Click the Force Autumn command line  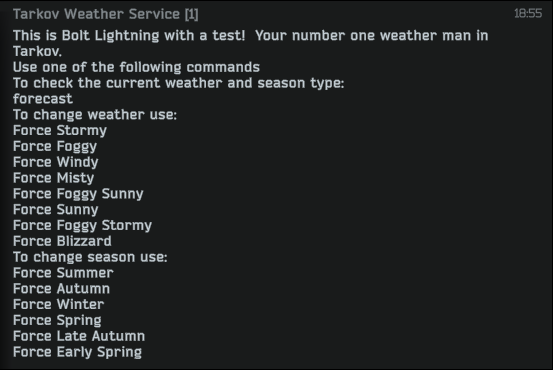(62, 289)
